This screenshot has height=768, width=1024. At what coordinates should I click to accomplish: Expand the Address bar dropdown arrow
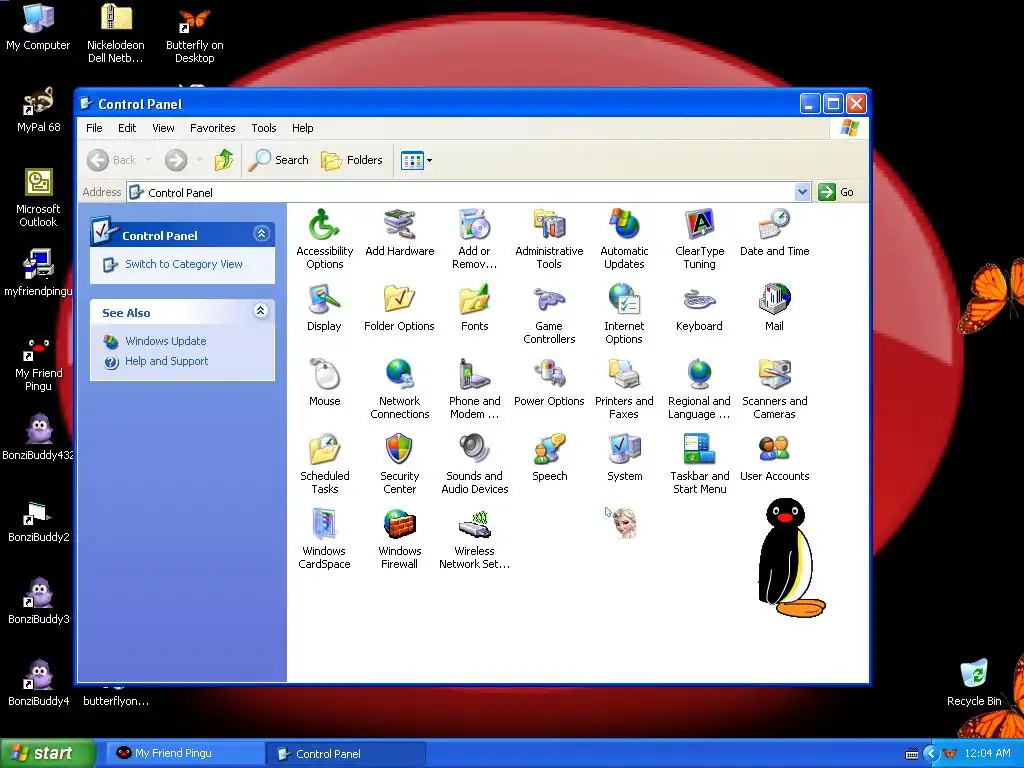pyautogui.click(x=803, y=192)
